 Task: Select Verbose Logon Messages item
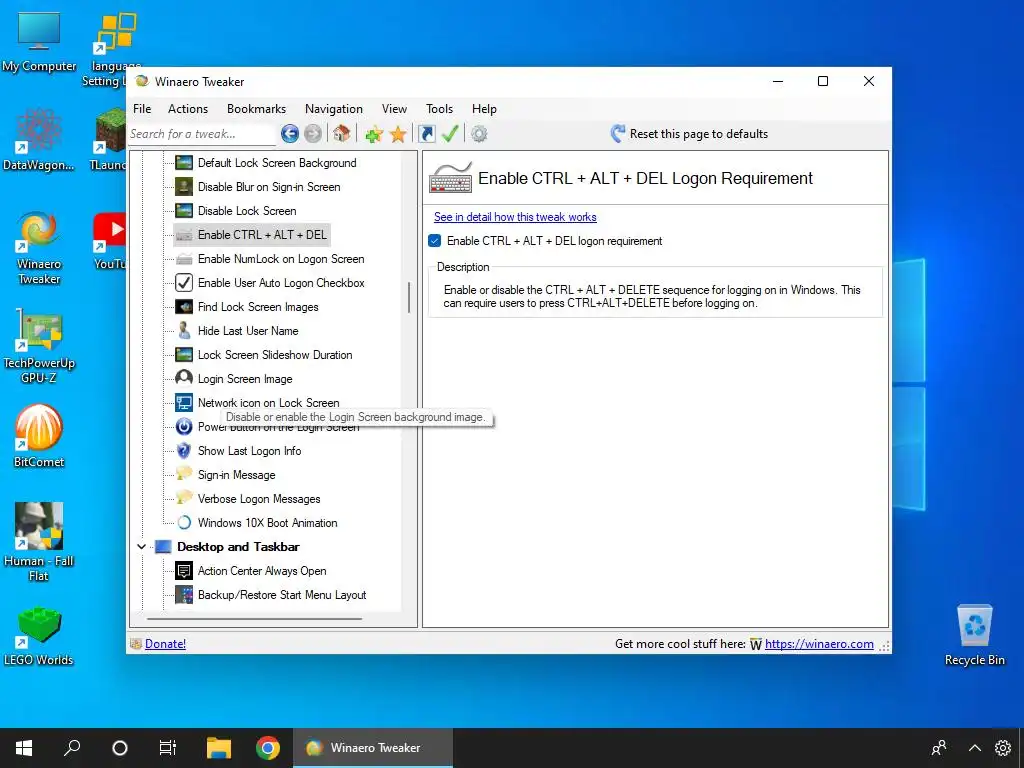click(x=259, y=499)
